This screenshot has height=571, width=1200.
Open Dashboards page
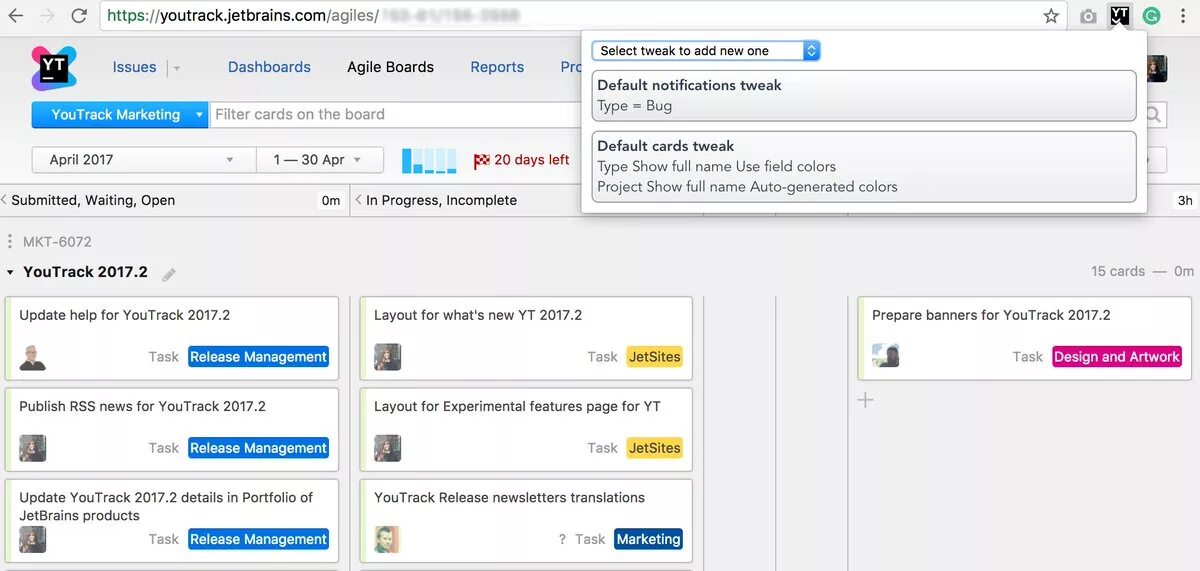click(269, 67)
